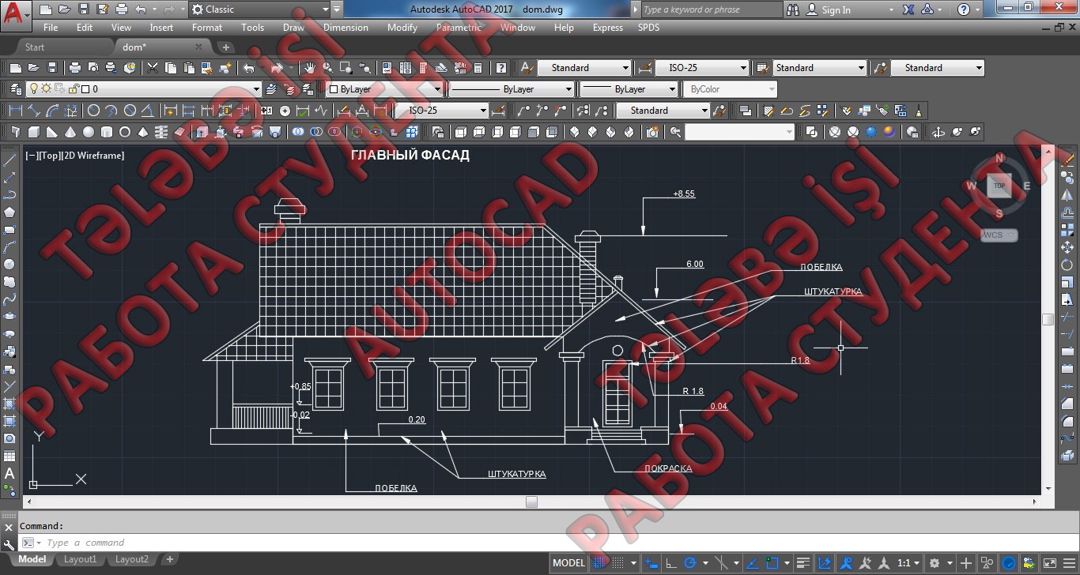Open the ByLayer lineweight dropdown
This screenshot has height=575, width=1080.
628,89
